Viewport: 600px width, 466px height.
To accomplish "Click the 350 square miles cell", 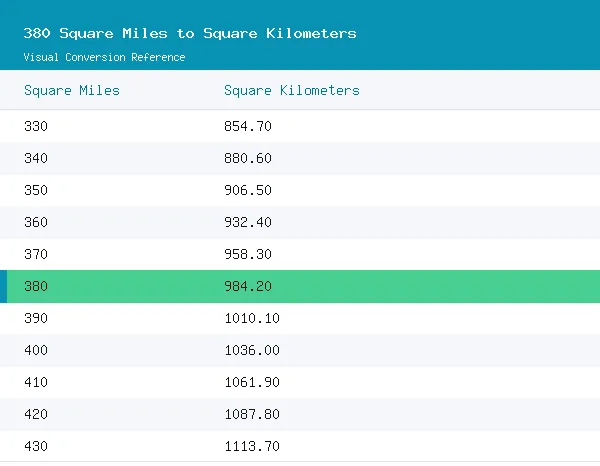I will click(x=36, y=190).
